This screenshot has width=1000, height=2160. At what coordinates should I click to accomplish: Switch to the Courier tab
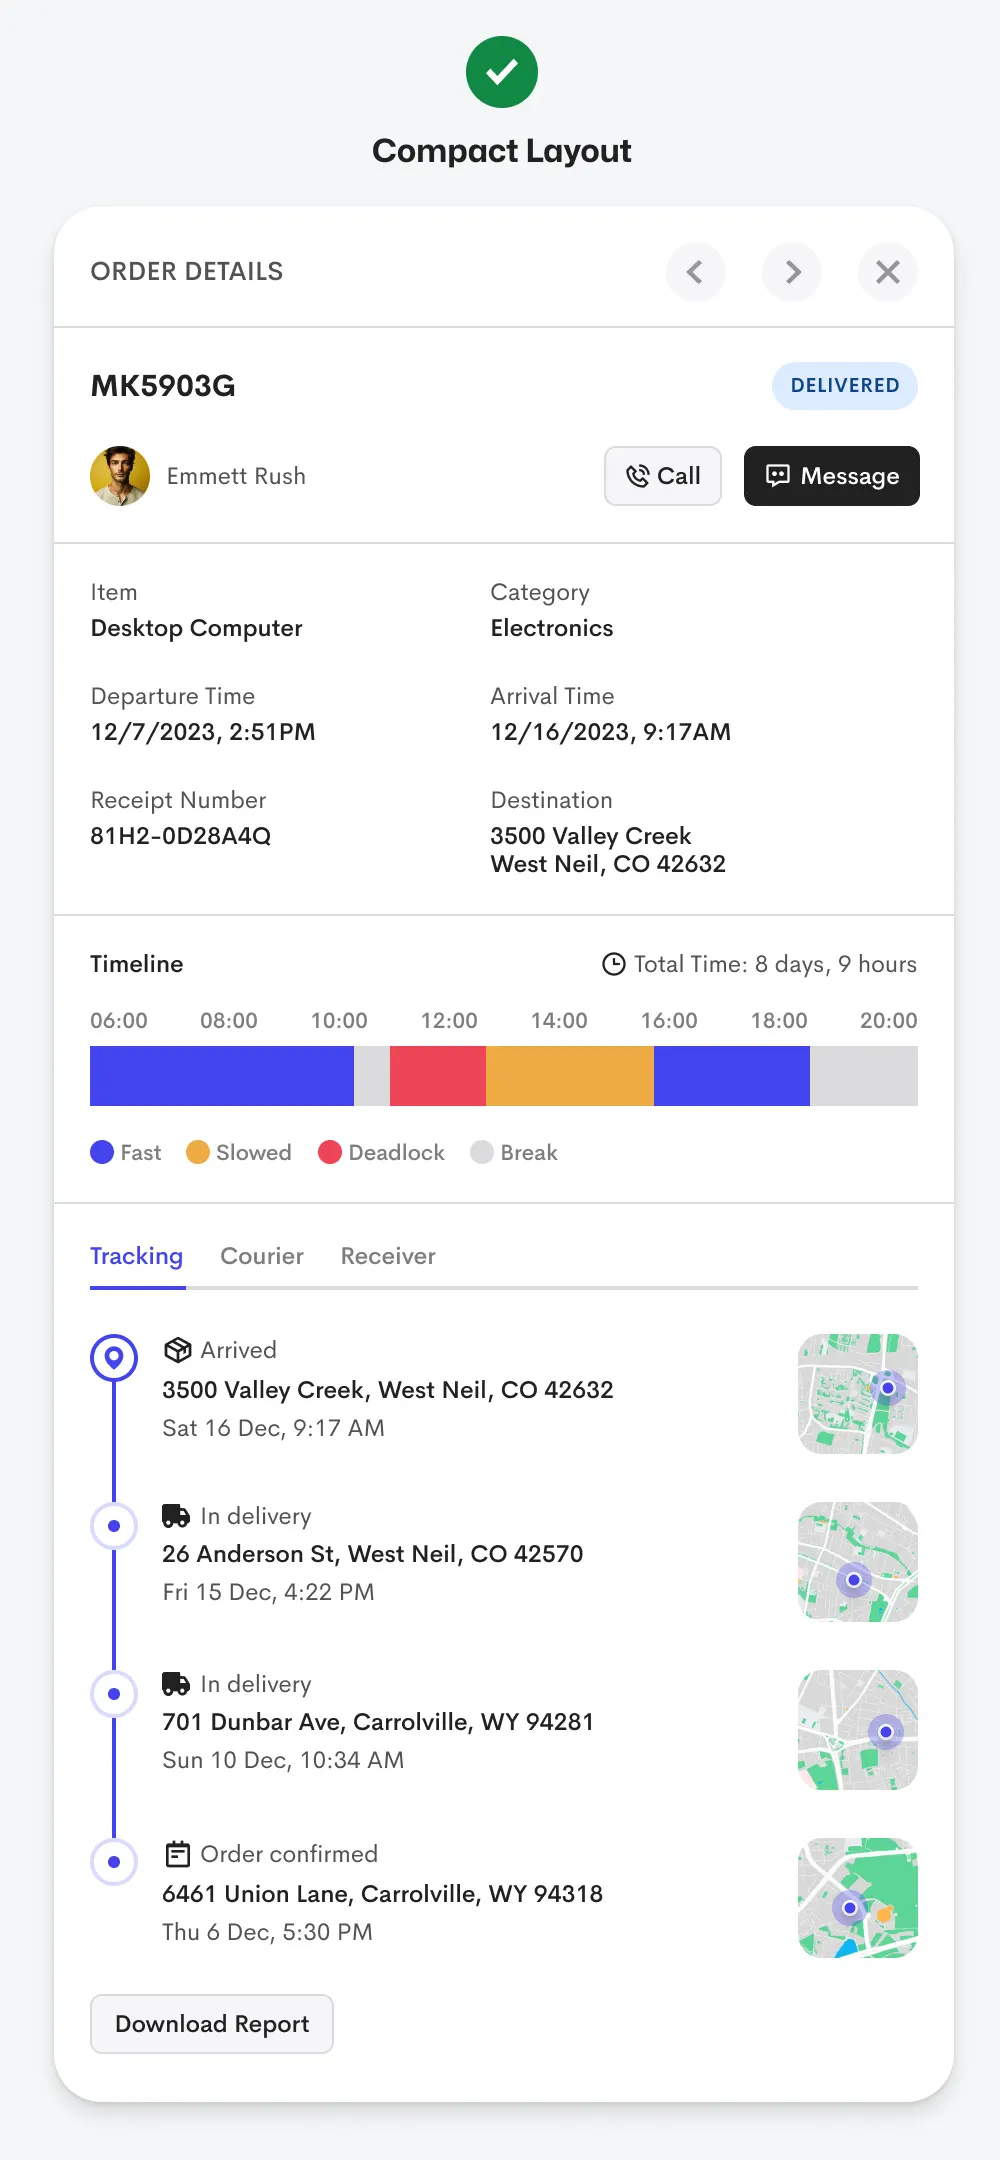(261, 1256)
